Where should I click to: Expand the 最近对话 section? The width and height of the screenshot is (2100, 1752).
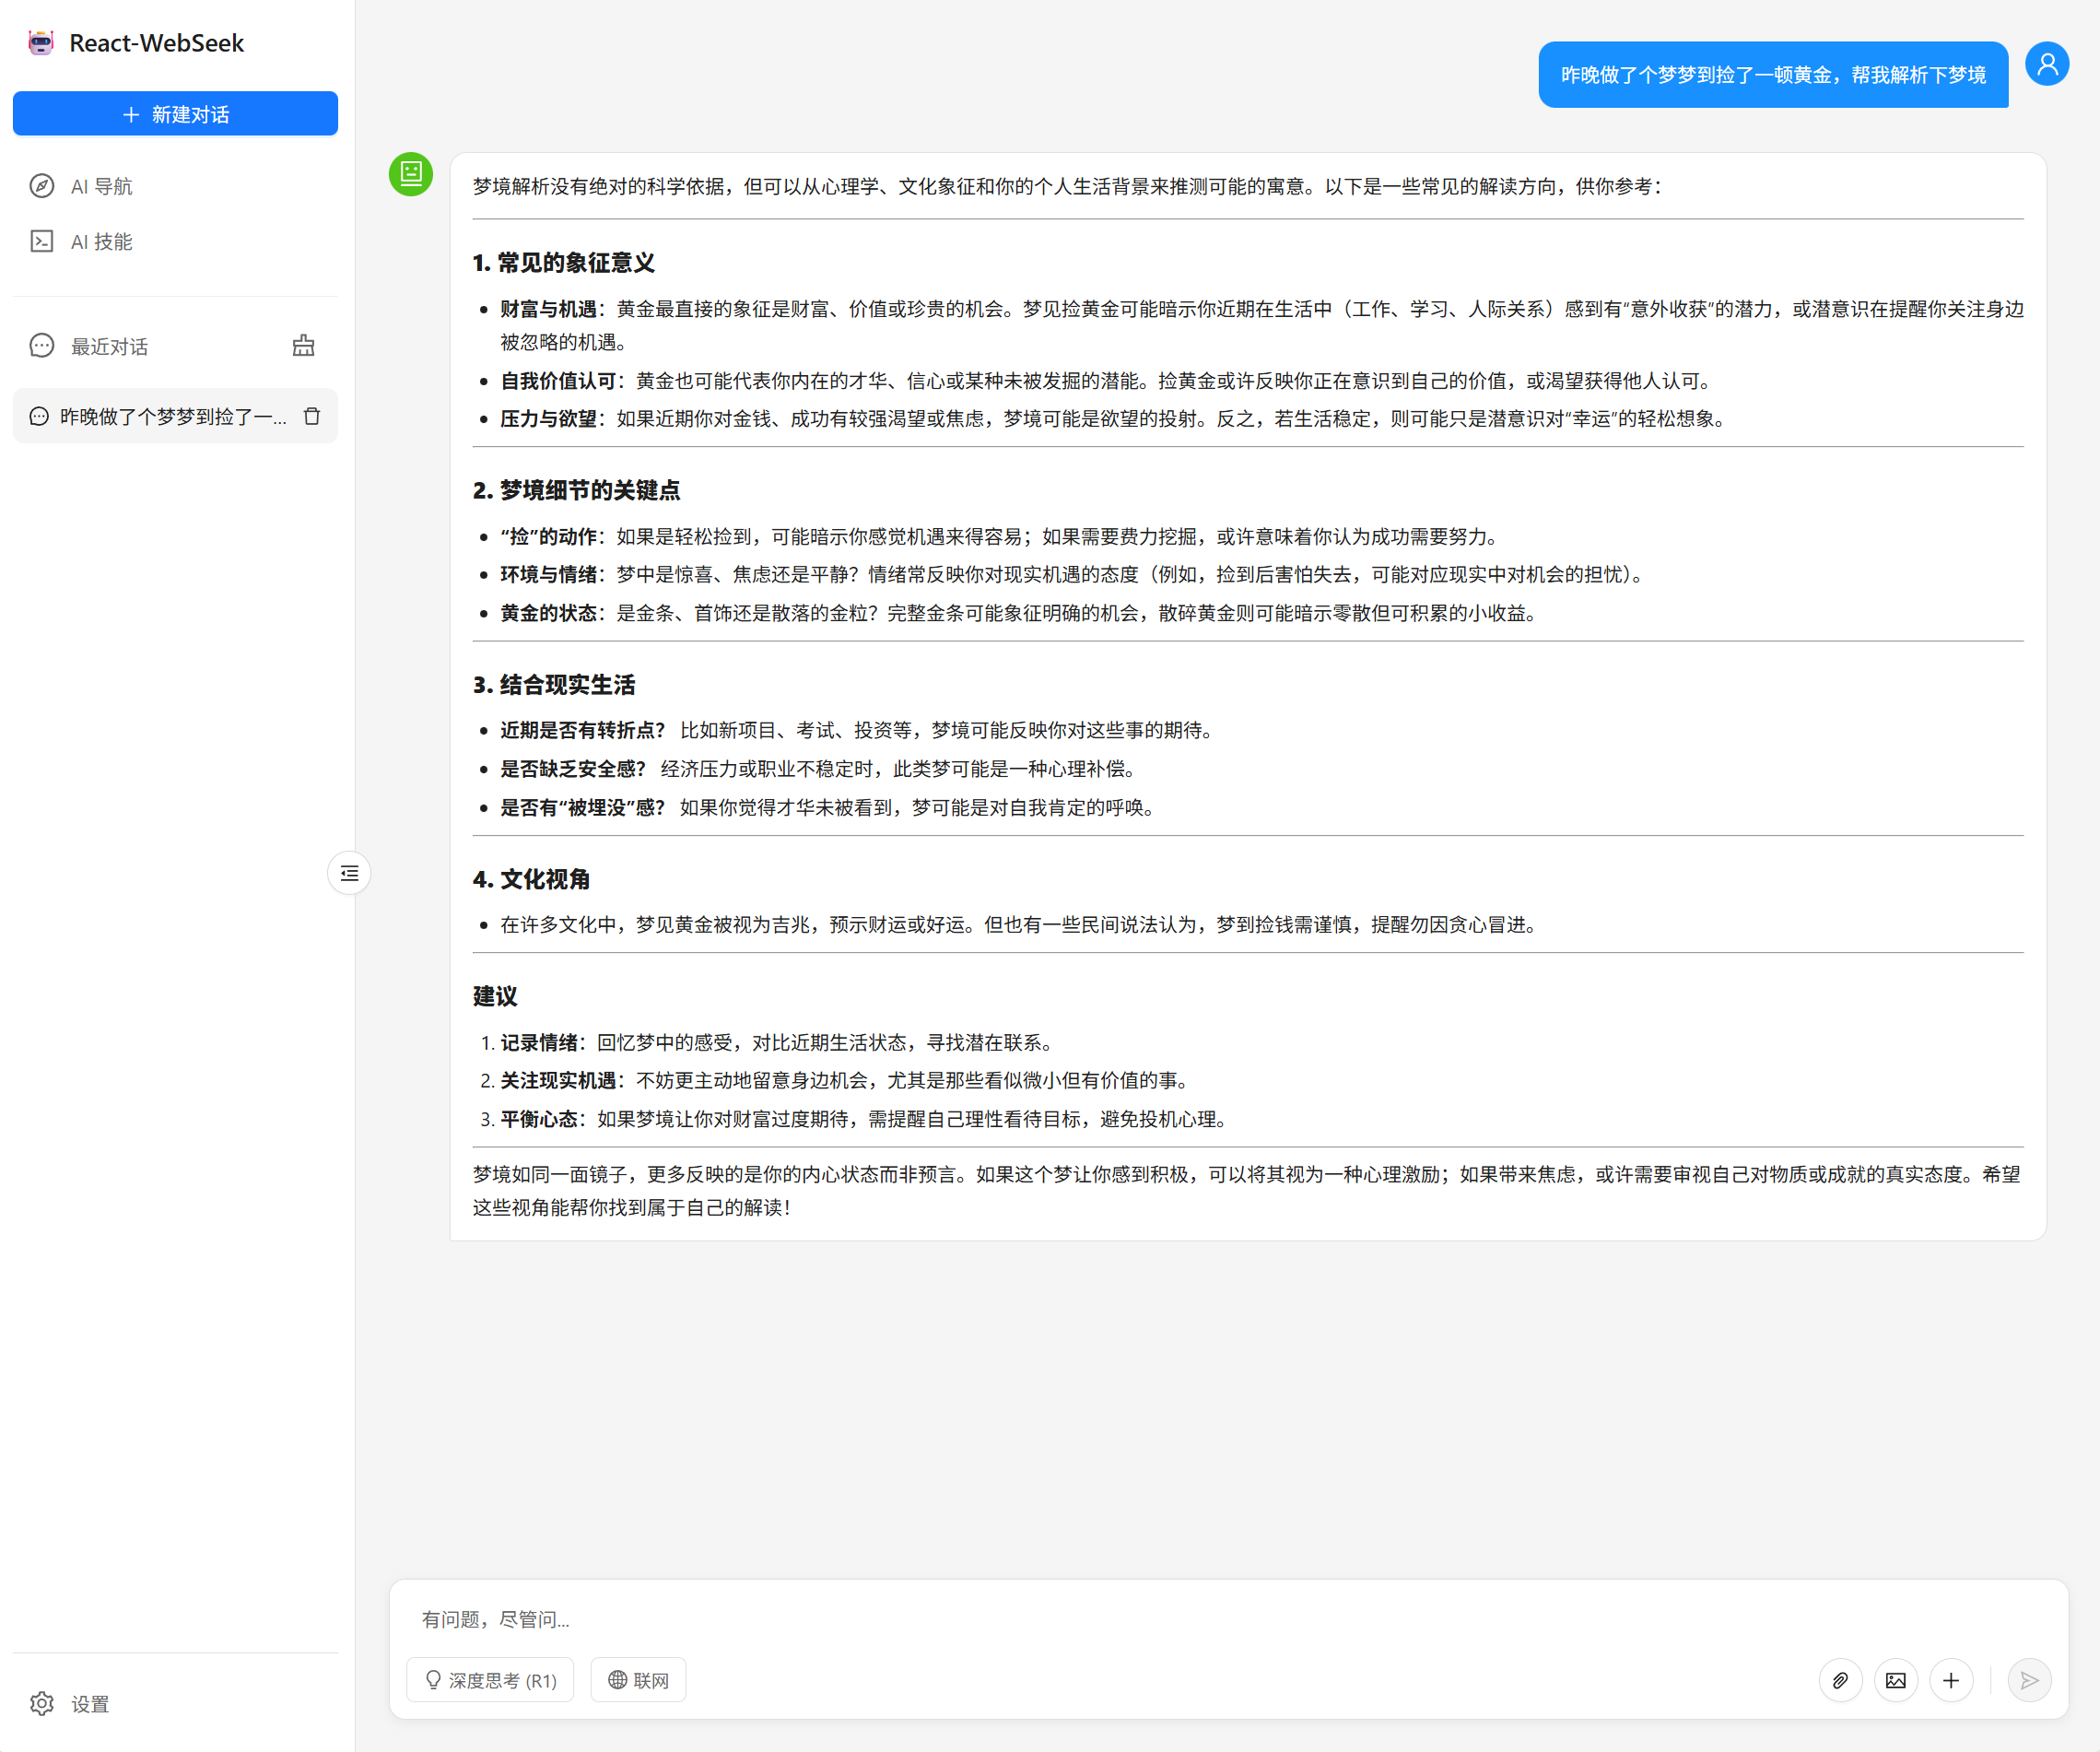(107, 345)
